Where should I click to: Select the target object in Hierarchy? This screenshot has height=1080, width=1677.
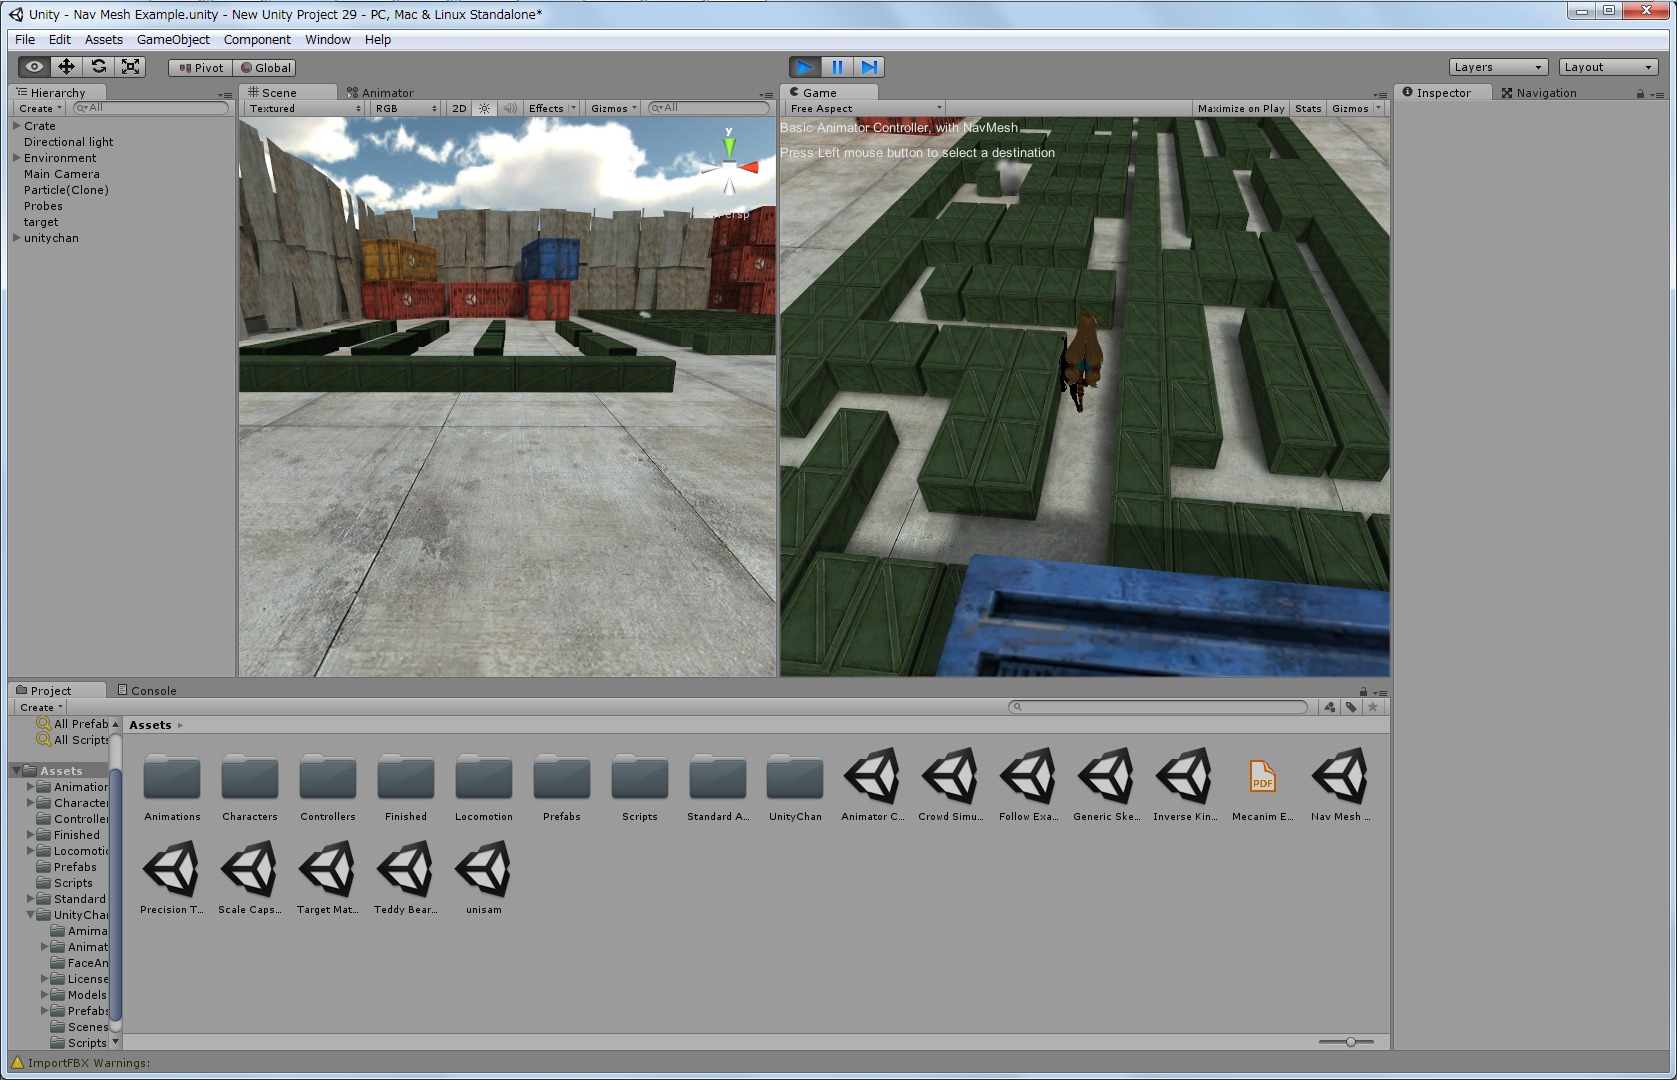41,222
